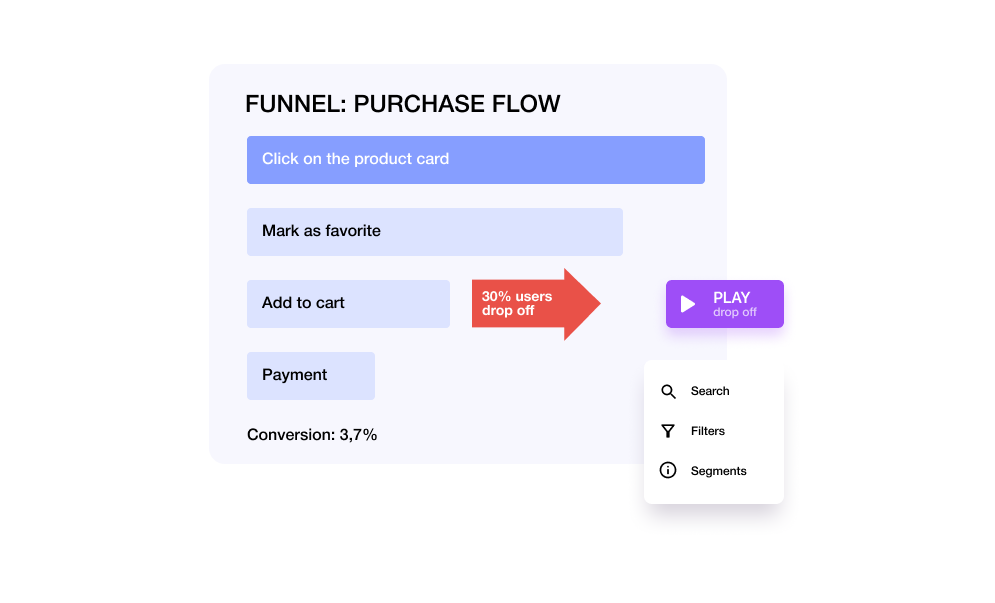Click the red '30% users drop off' arrow
Image resolution: width=995 pixels, height=603 pixels.
pyautogui.click(x=520, y=304)
